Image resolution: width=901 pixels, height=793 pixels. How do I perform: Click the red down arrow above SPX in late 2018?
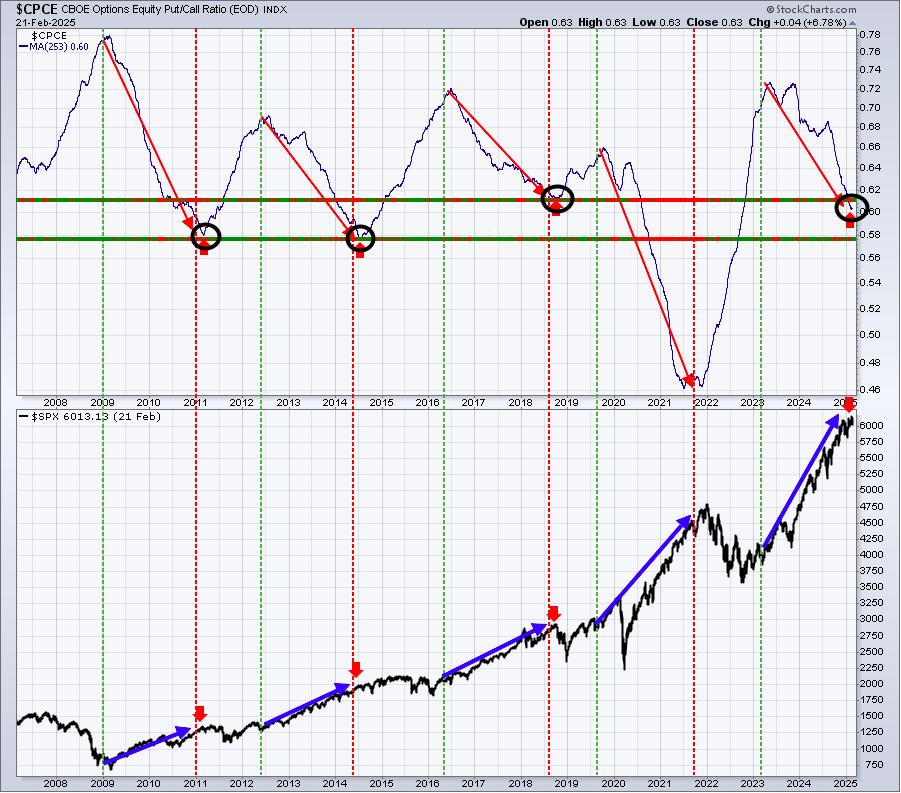click(x=553, y=613)
